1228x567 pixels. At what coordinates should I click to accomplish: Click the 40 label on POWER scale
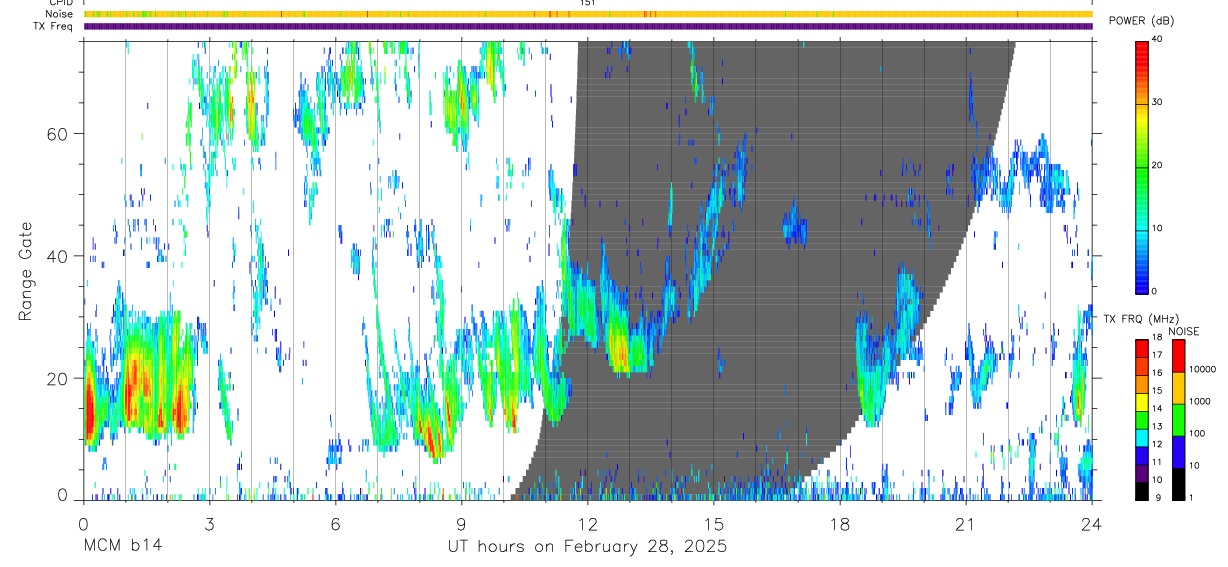tap(1159, 39)
